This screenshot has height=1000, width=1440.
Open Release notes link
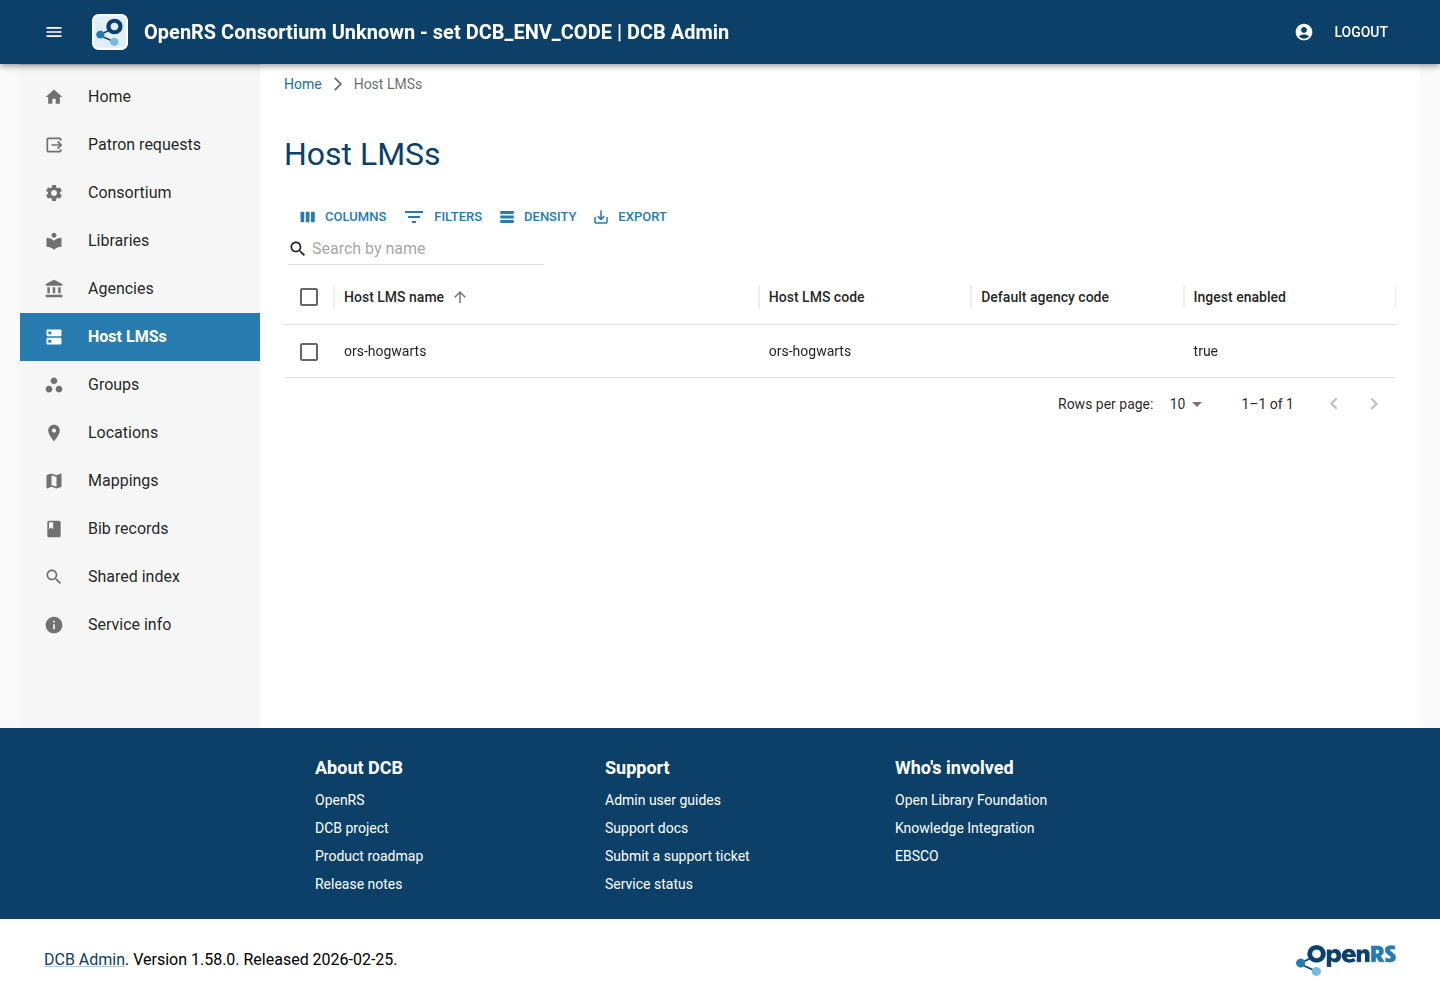[x=359, y=884]
